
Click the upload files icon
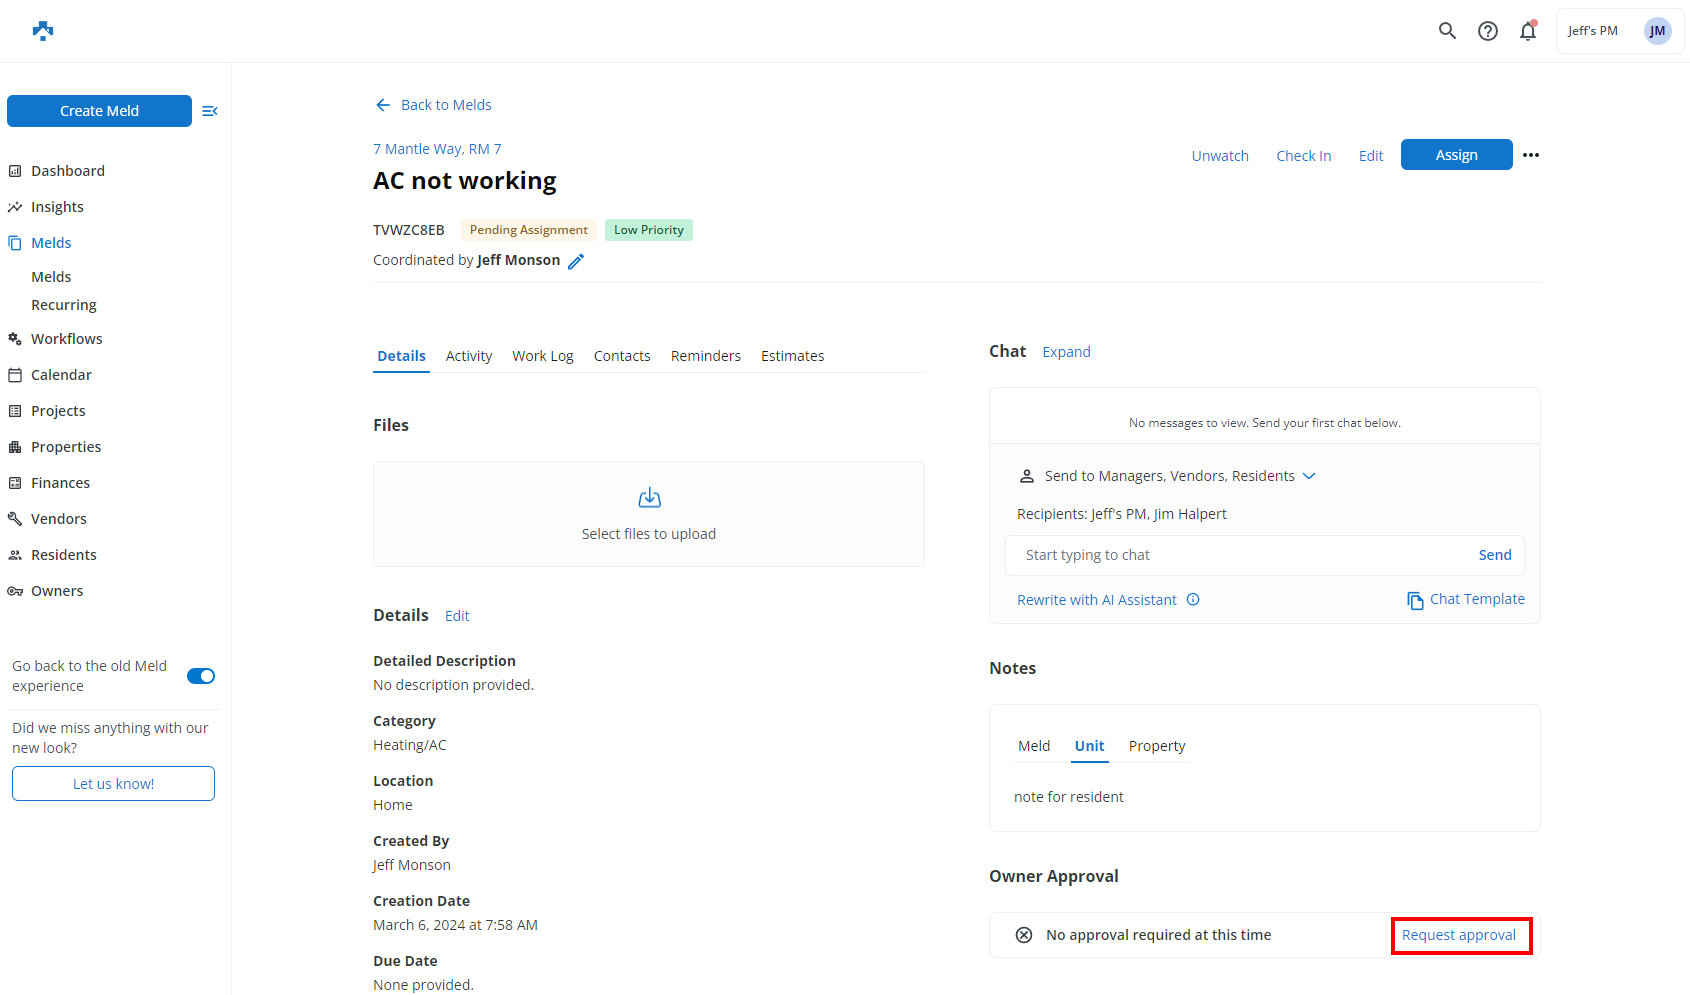(x=649, y=498)
